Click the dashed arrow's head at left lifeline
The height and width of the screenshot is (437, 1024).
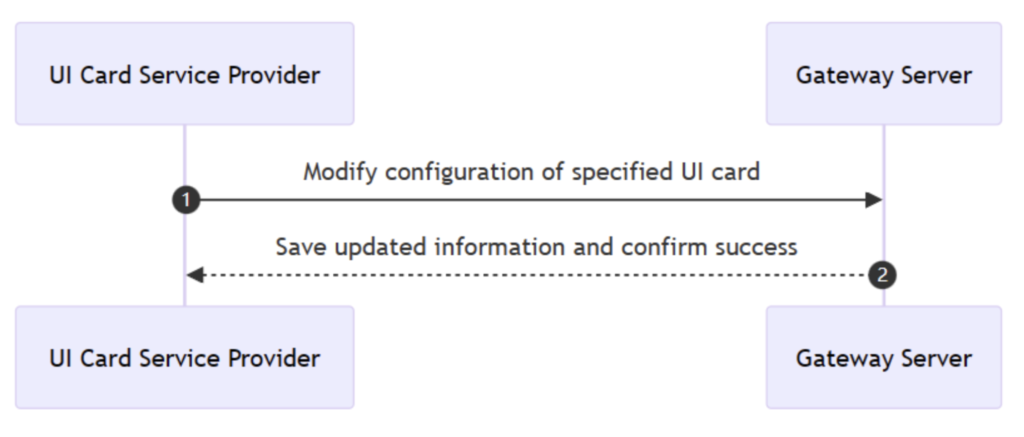point(195,275)
